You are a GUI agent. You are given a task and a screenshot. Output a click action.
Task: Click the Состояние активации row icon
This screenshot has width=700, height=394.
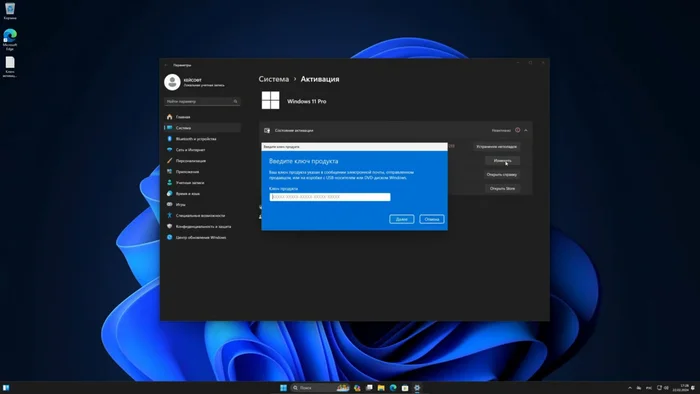coord(267,130)
